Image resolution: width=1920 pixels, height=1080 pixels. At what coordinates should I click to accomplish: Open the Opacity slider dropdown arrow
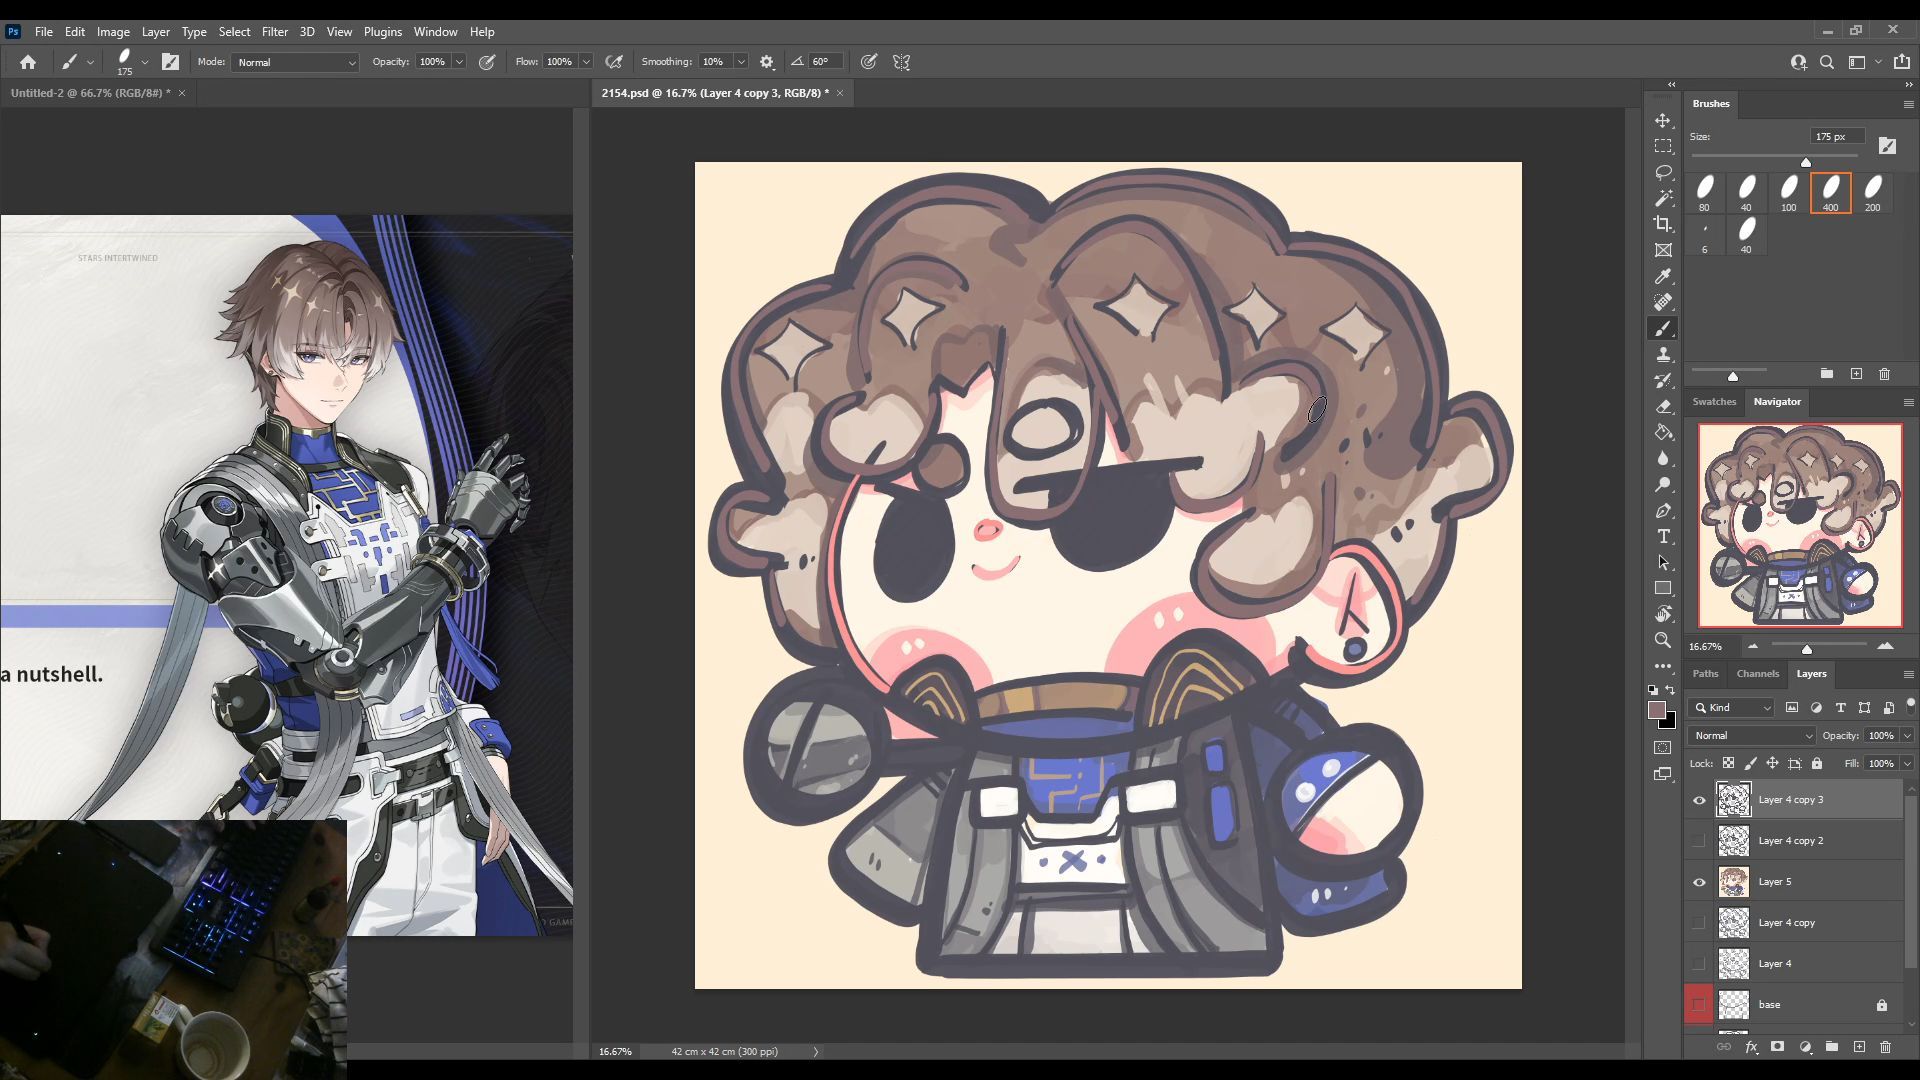click(459, 62)
